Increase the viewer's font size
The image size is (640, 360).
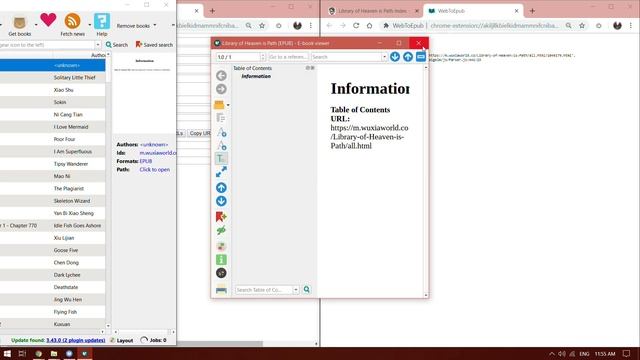point(221,132)
